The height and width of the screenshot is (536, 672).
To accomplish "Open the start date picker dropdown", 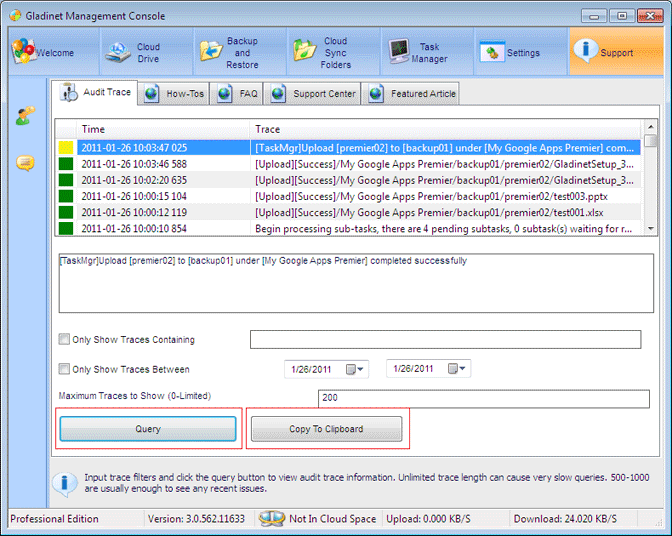I will tap(355, 369).
